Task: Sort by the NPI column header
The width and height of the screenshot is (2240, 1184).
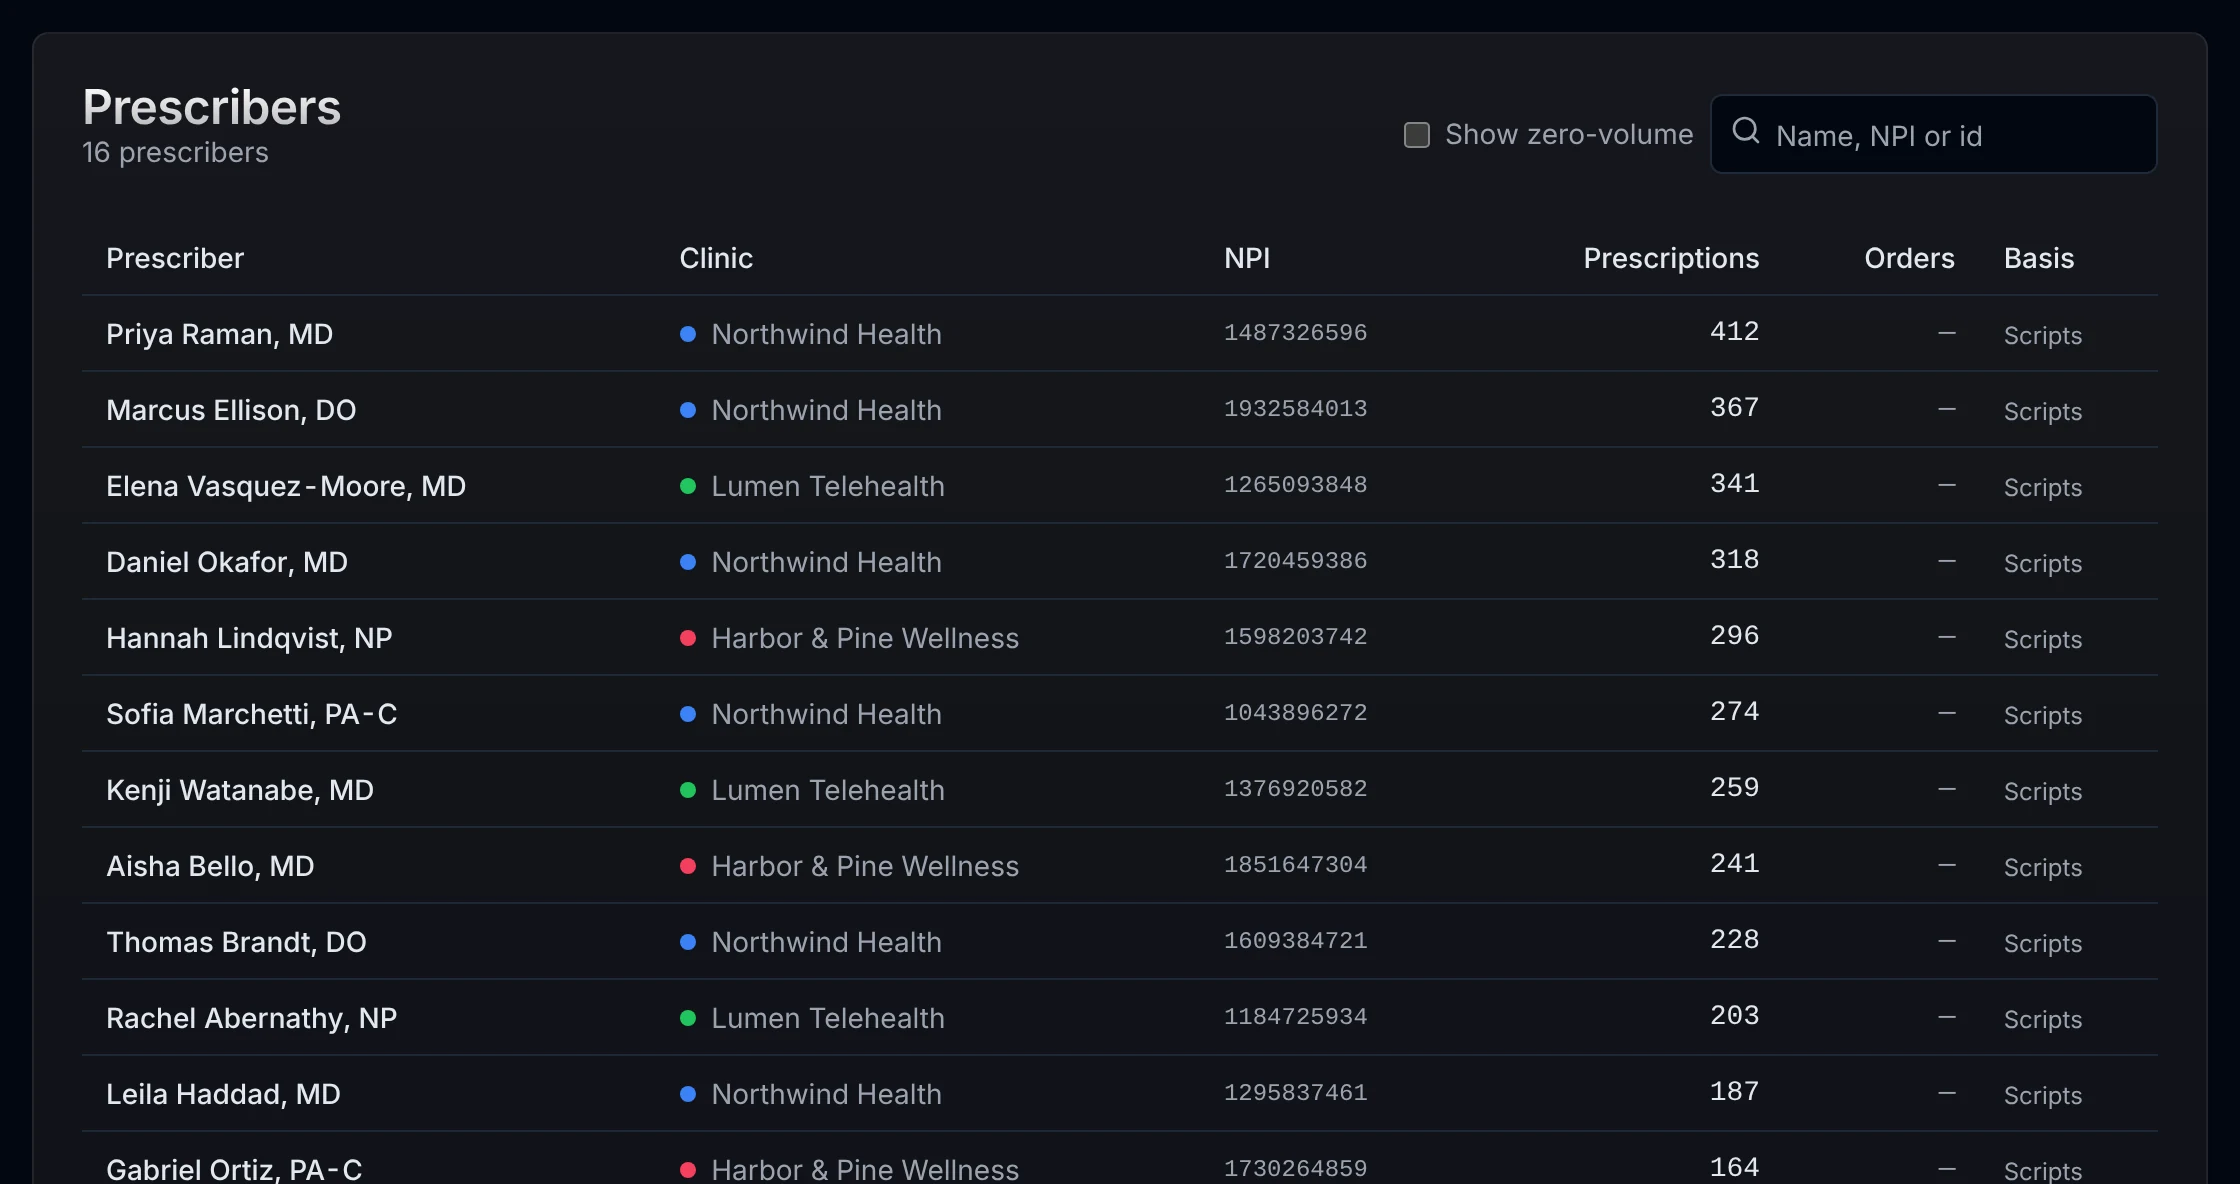Action: (1247, 258)
